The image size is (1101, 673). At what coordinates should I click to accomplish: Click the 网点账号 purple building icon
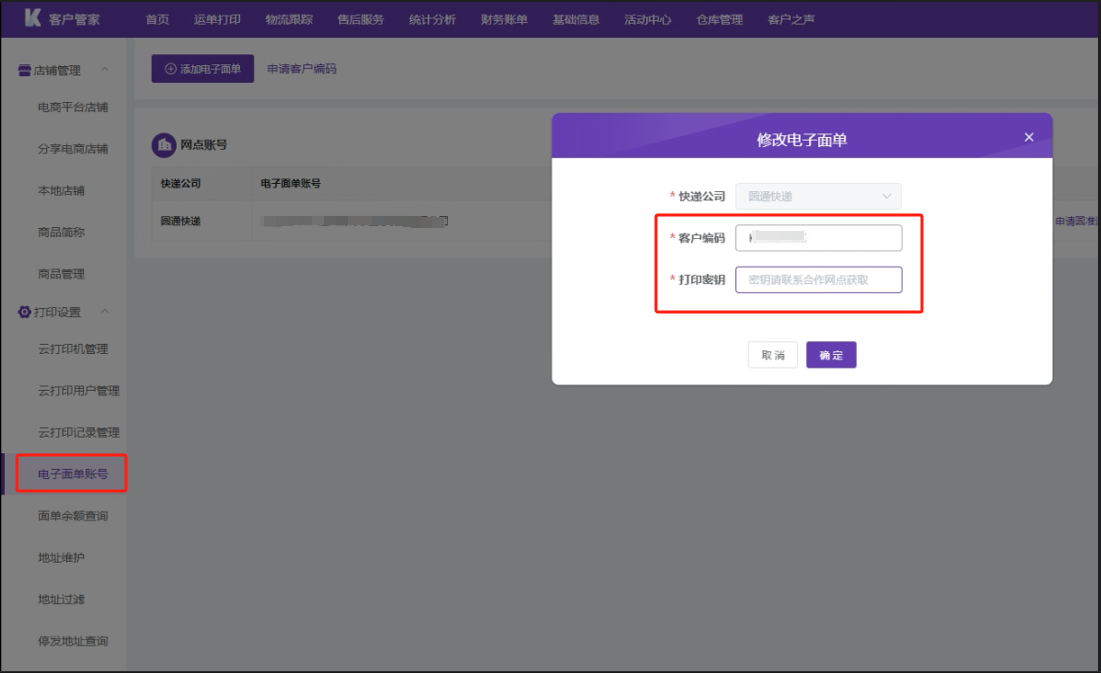(x=163, y=145)
